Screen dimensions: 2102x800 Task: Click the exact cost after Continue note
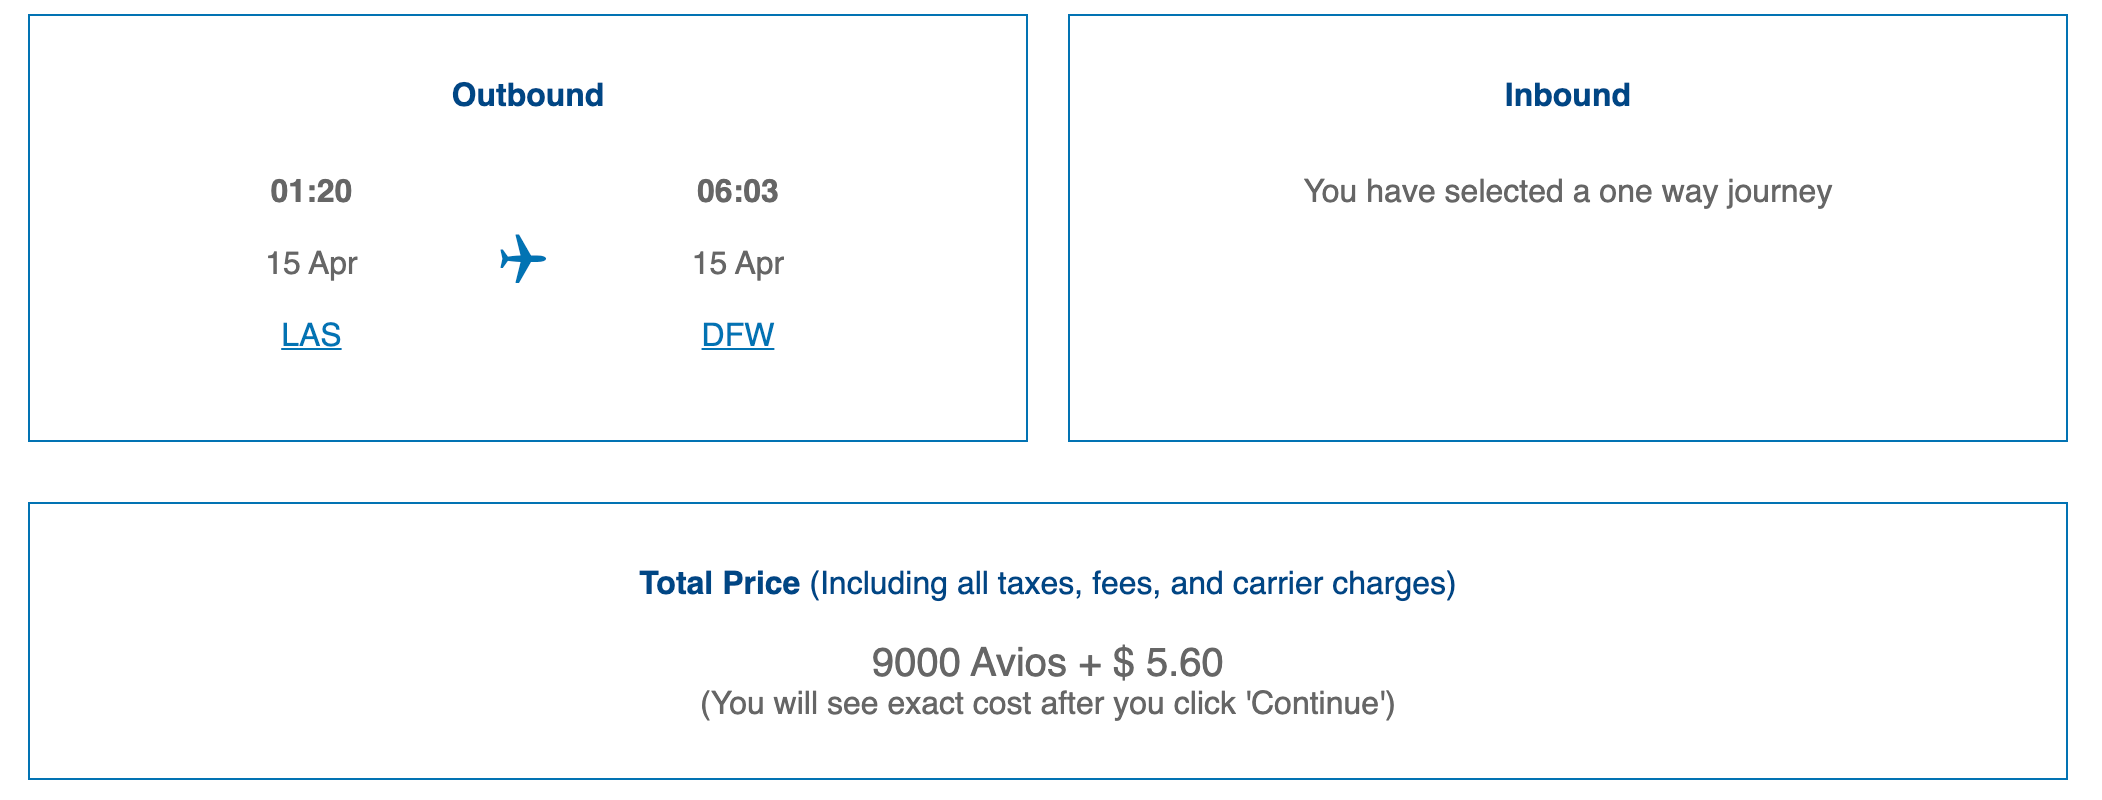tap(1047, 704)
